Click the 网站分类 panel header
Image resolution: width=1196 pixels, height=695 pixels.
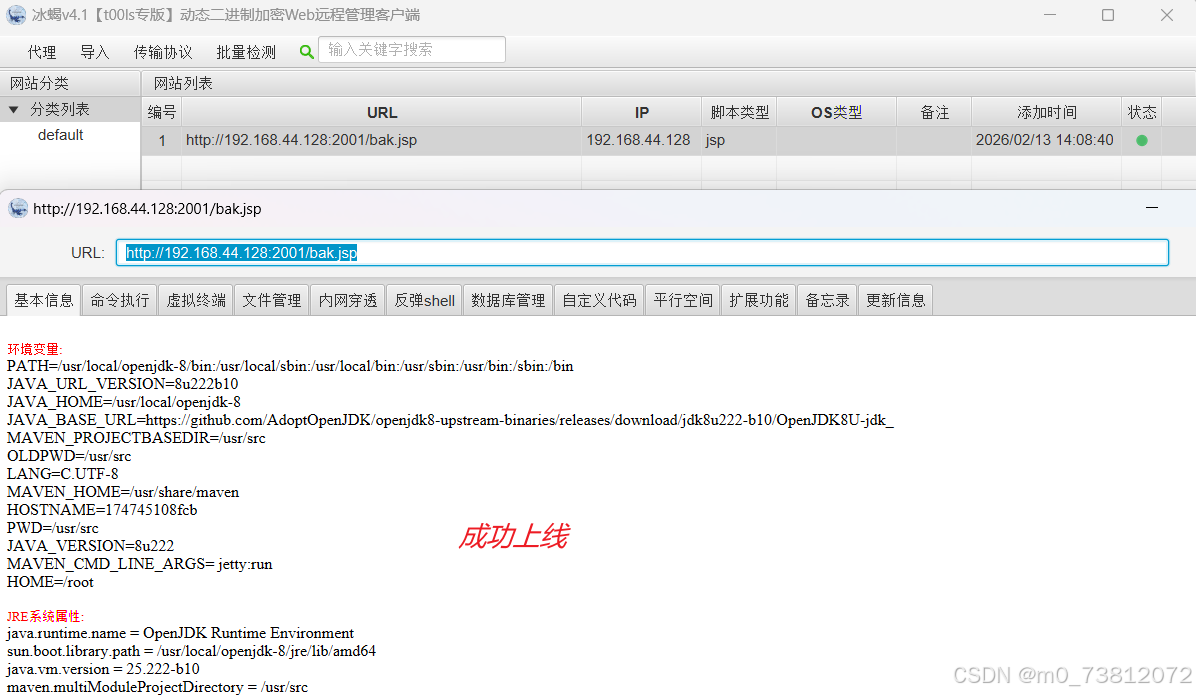[70, 83]
